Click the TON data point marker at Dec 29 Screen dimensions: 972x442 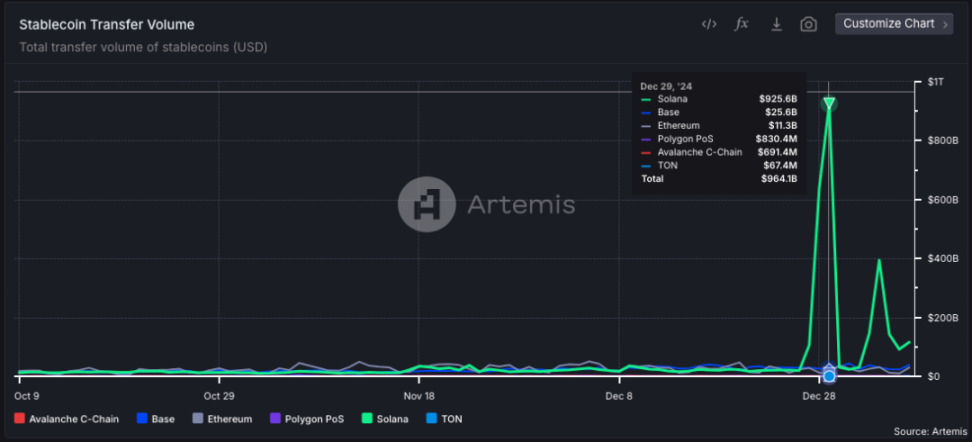(x=829, y=376)
